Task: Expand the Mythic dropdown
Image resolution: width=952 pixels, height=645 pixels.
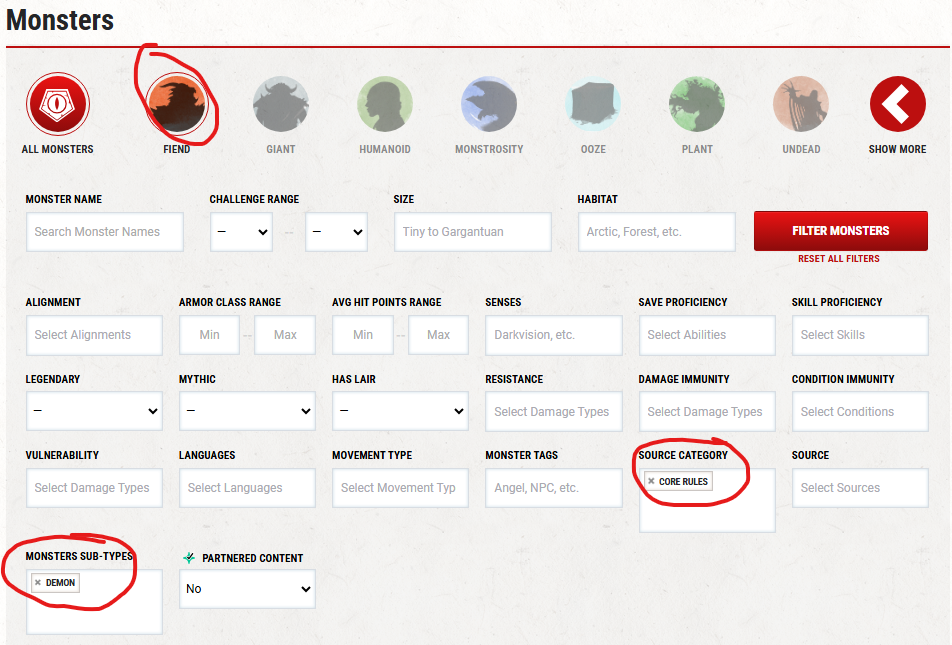Action: pos(247,411)
